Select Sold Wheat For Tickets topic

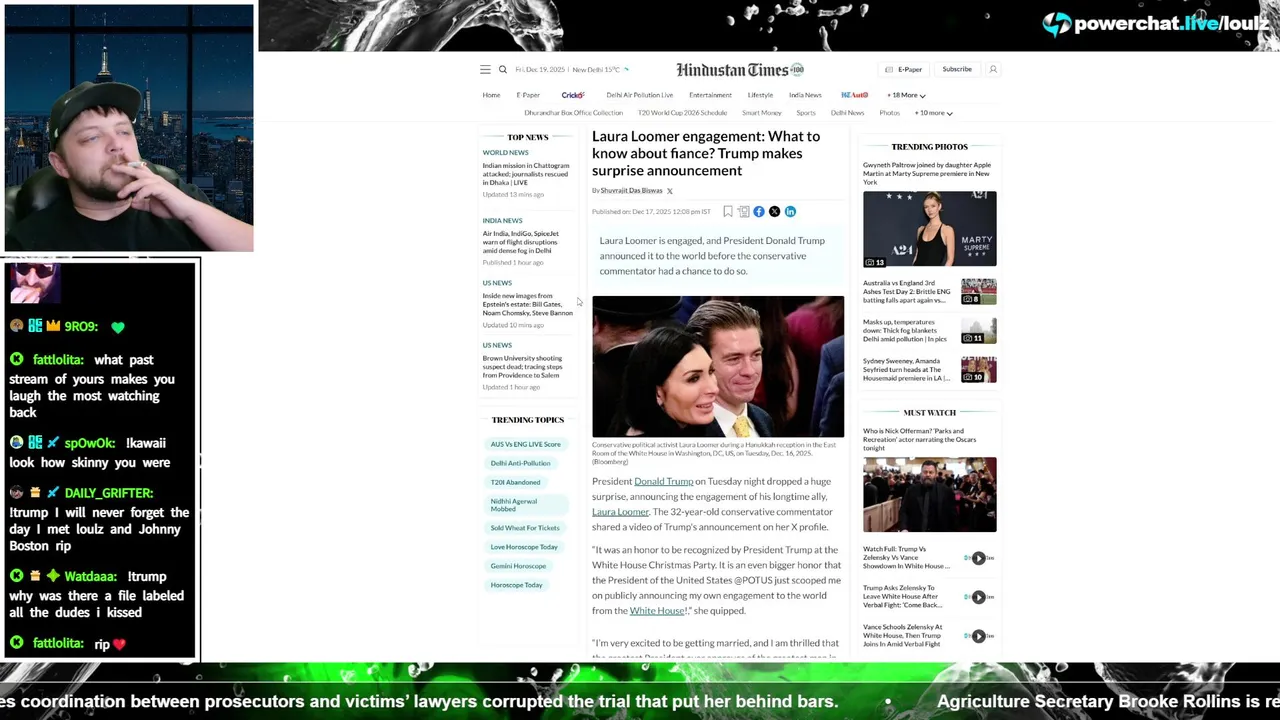pos(525,528)
